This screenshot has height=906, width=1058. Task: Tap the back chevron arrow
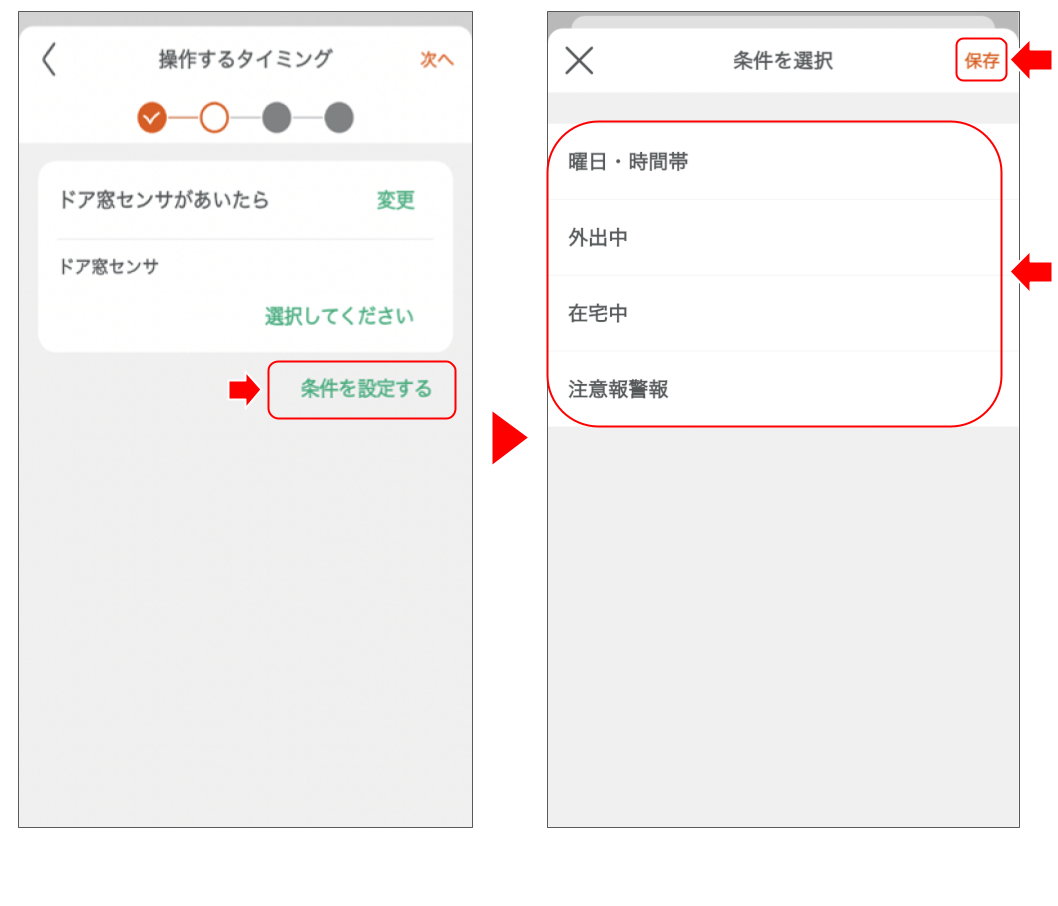pyautogui.click(x=47, y=60)
